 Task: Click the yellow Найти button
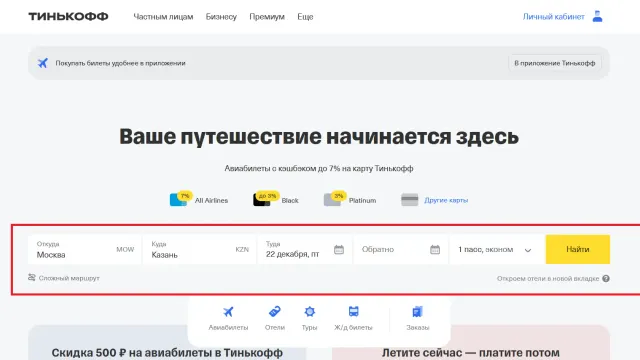578,249
